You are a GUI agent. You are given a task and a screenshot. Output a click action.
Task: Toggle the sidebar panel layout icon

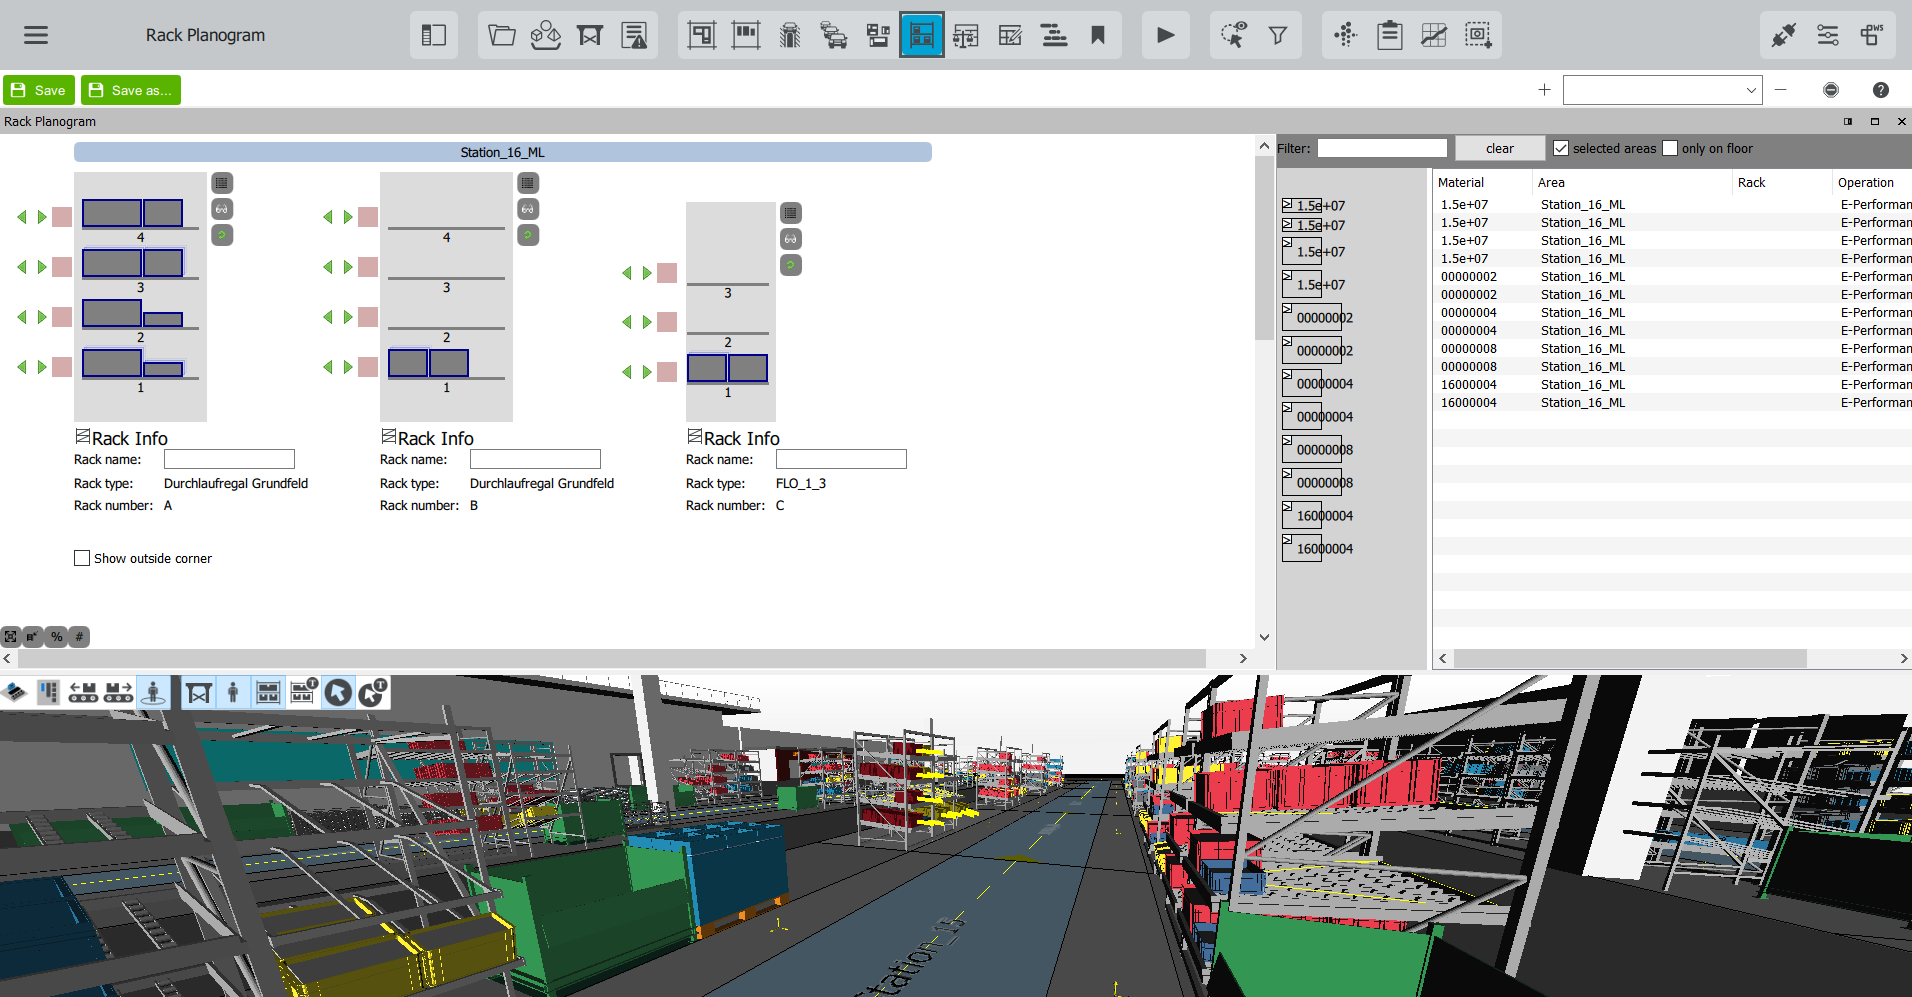point(433,35)
